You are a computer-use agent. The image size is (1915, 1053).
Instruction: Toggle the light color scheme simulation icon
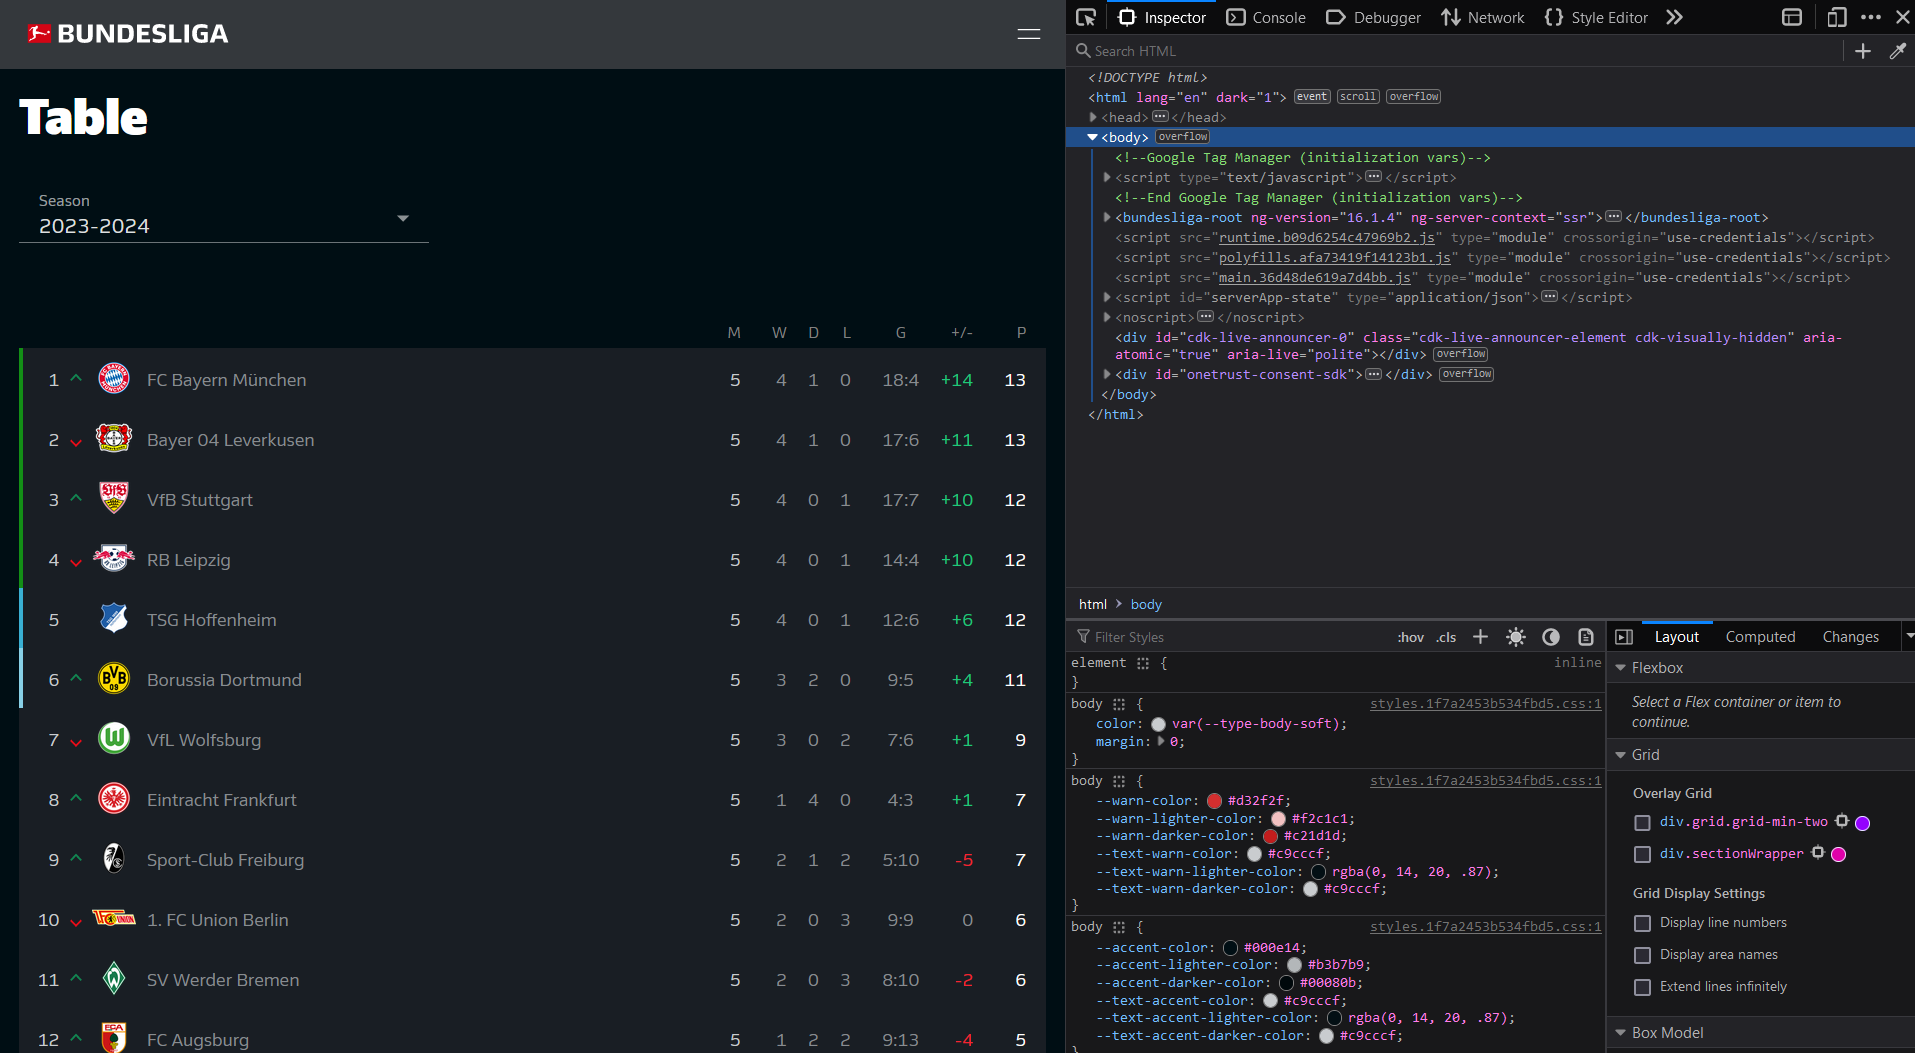(1516, 637)
